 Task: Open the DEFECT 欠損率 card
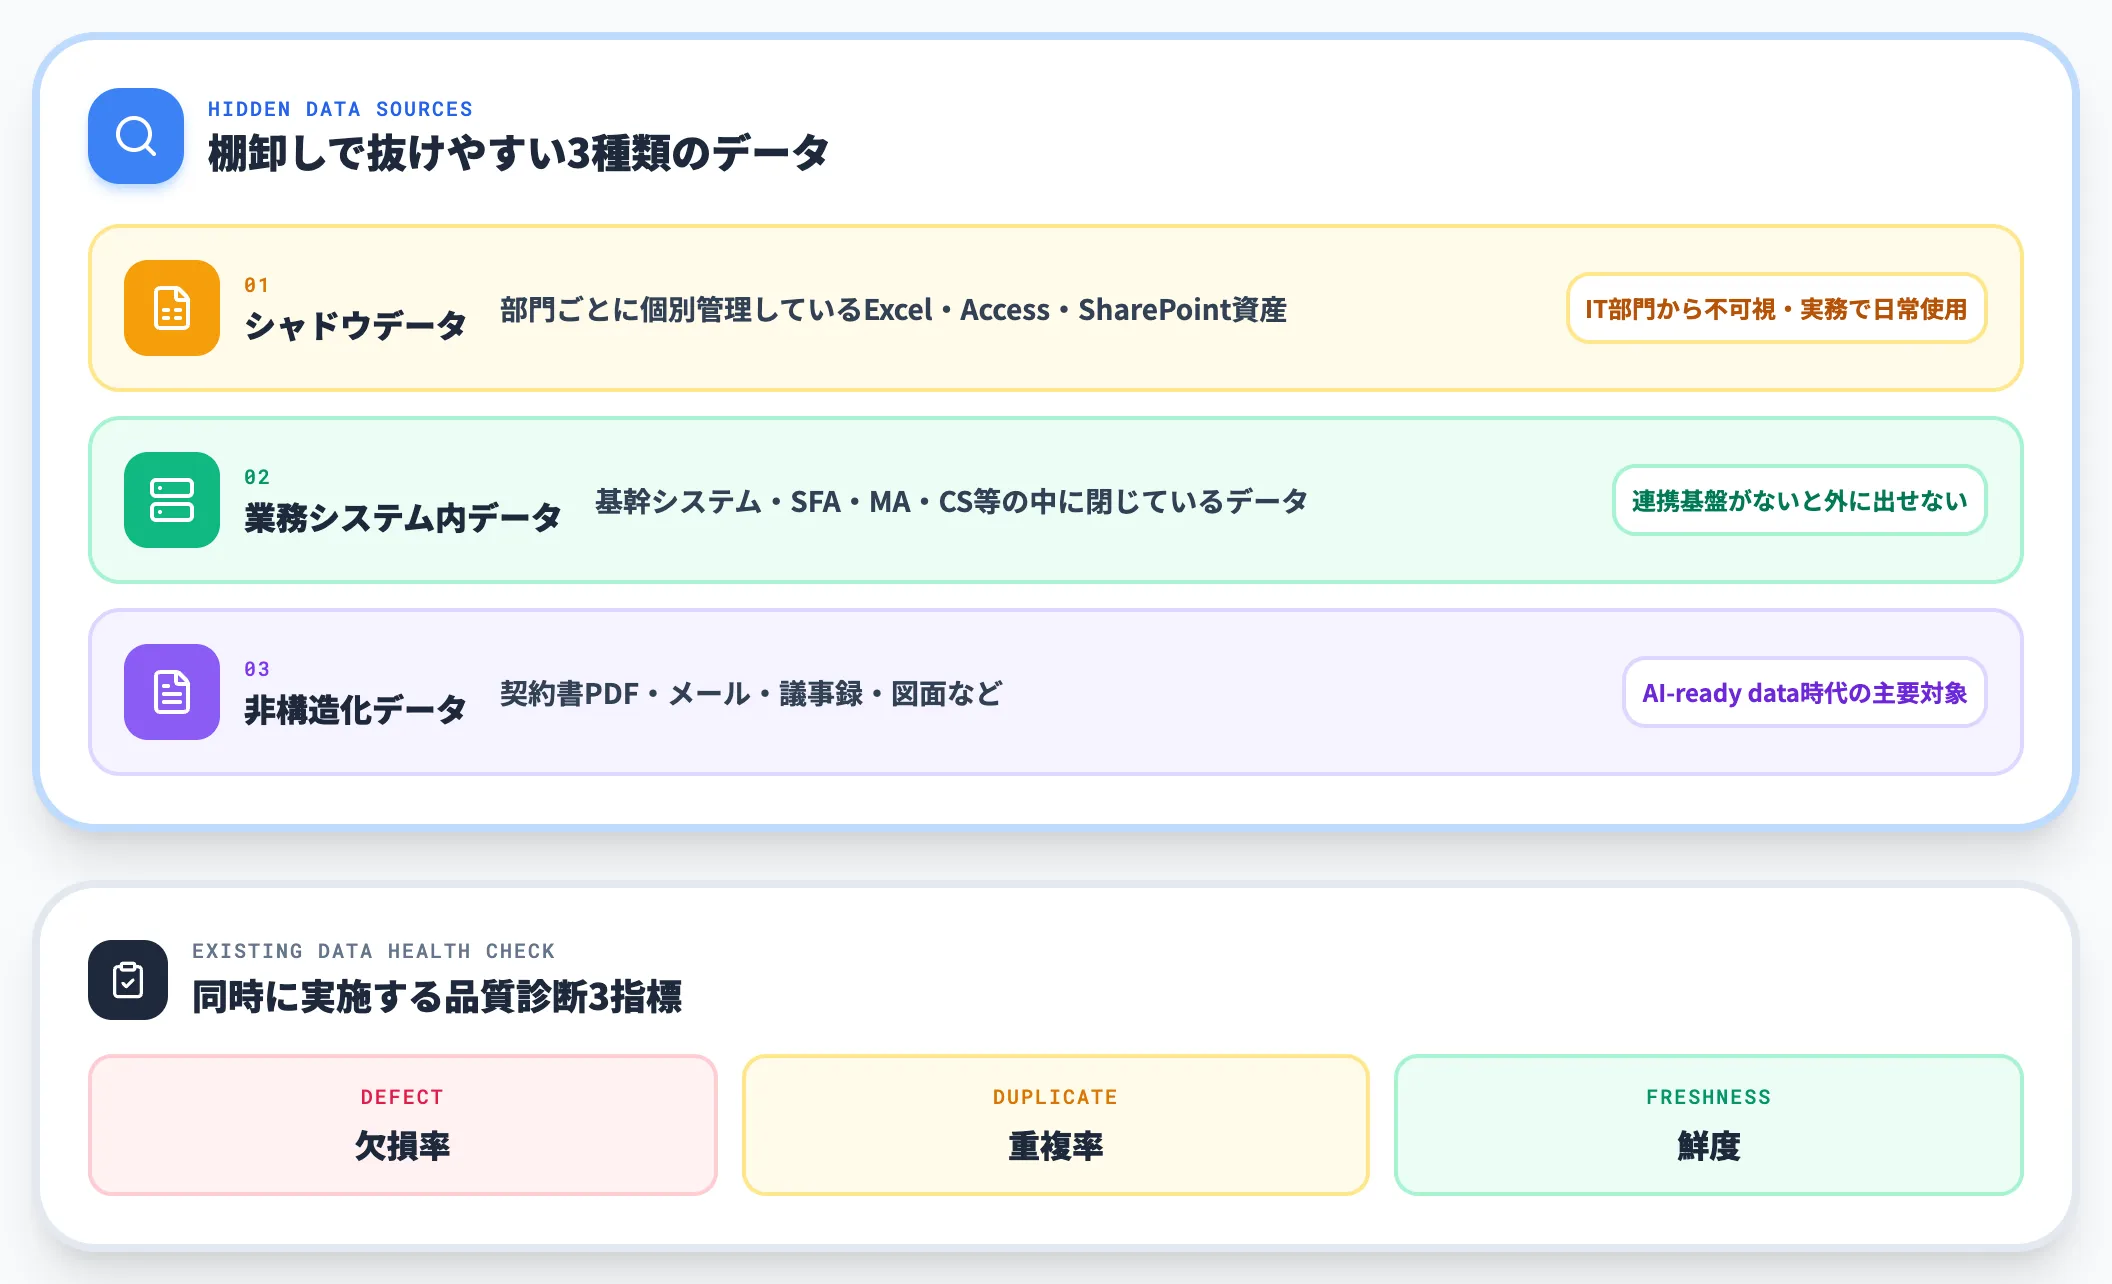click(x=403, y=1125)
